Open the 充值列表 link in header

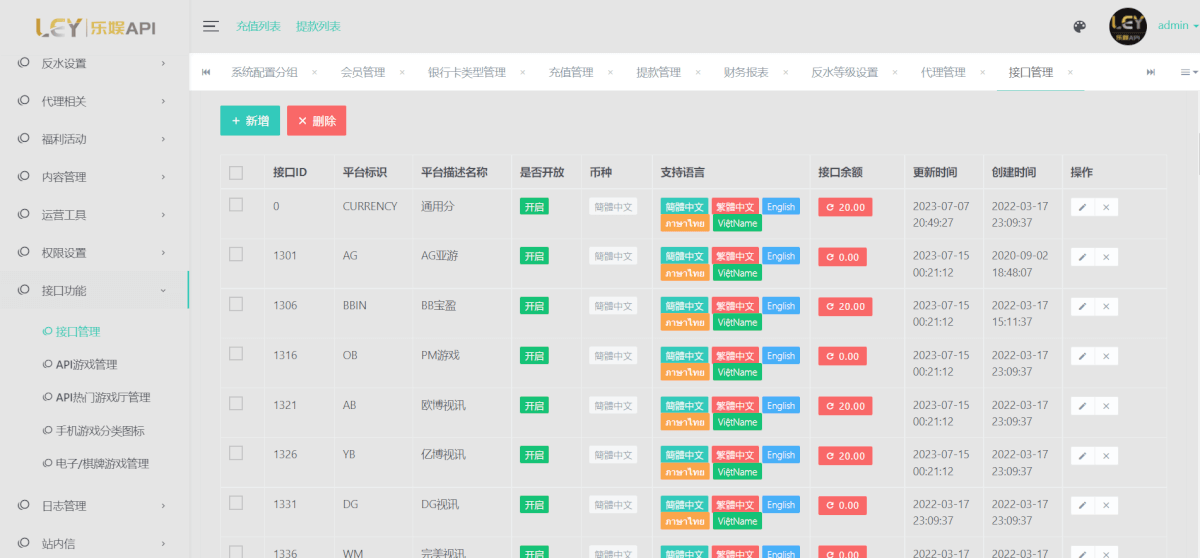(258, 26)
